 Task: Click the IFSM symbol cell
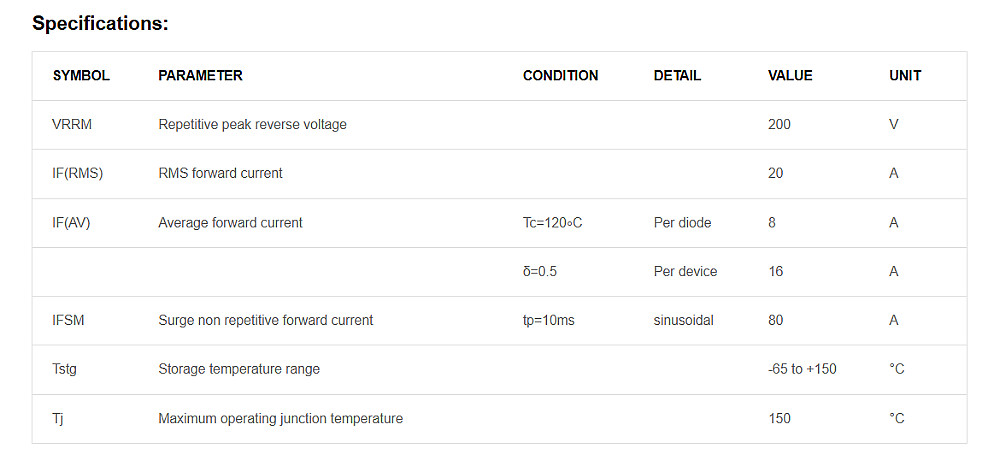click(70, 321)
